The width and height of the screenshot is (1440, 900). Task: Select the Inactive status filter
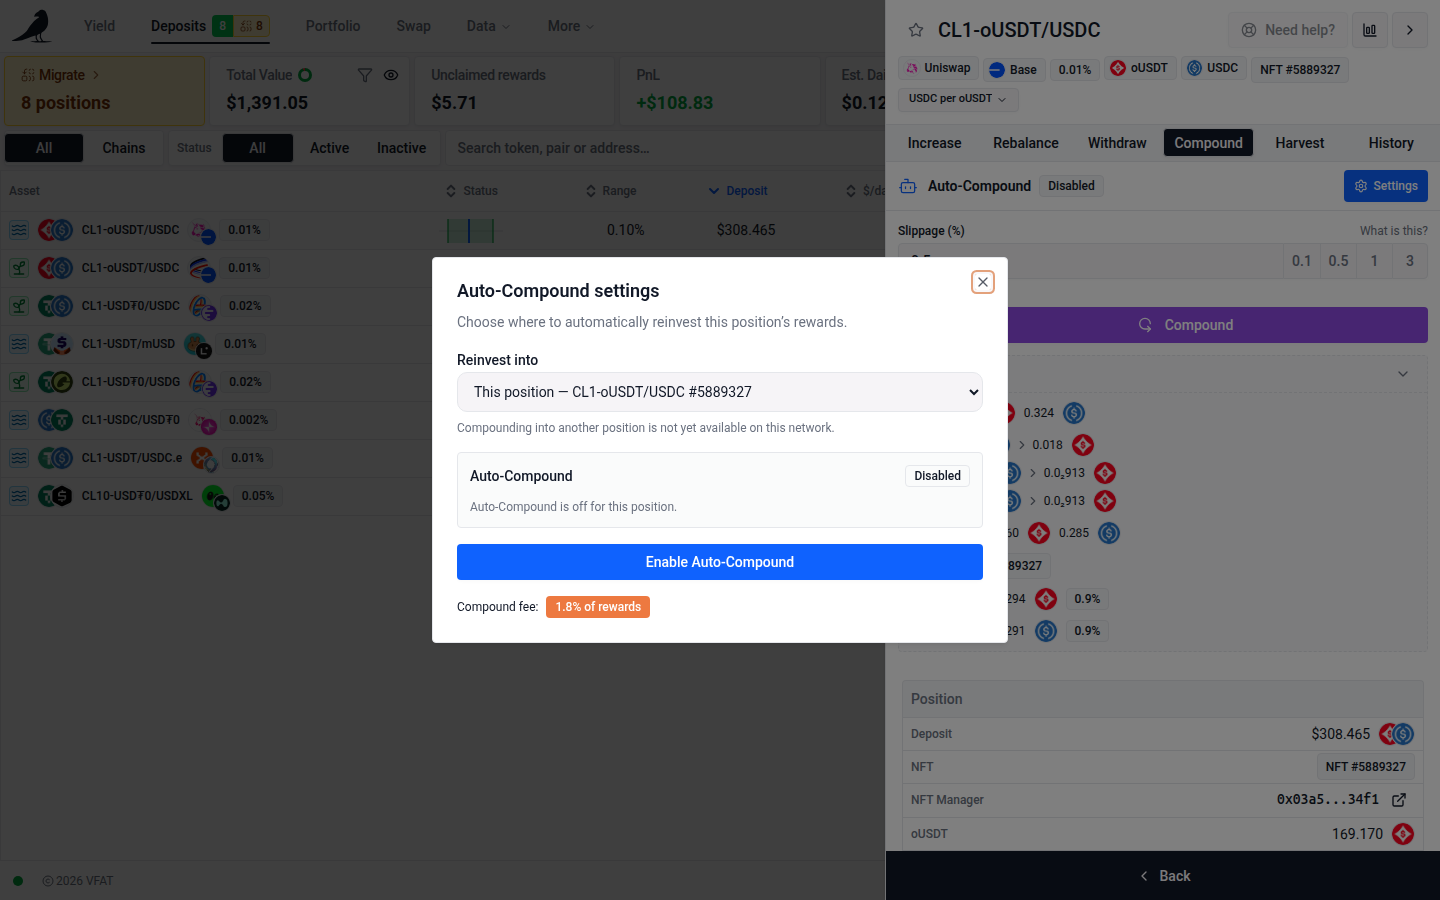[x=401, y=148]
